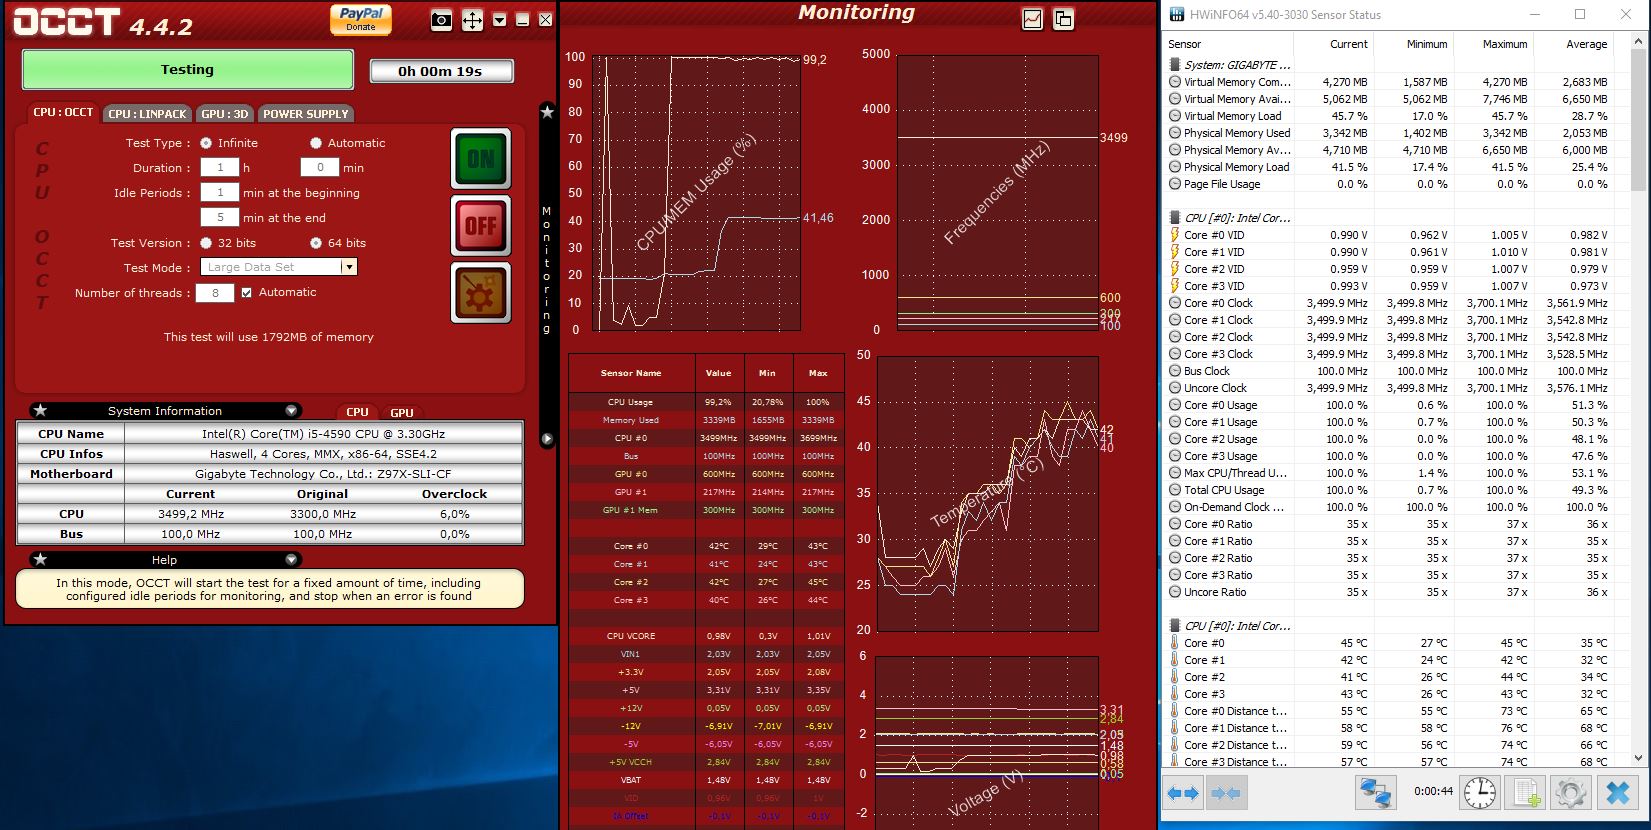Click HWiNFO log file add icon

click(x=1526, y=793)
